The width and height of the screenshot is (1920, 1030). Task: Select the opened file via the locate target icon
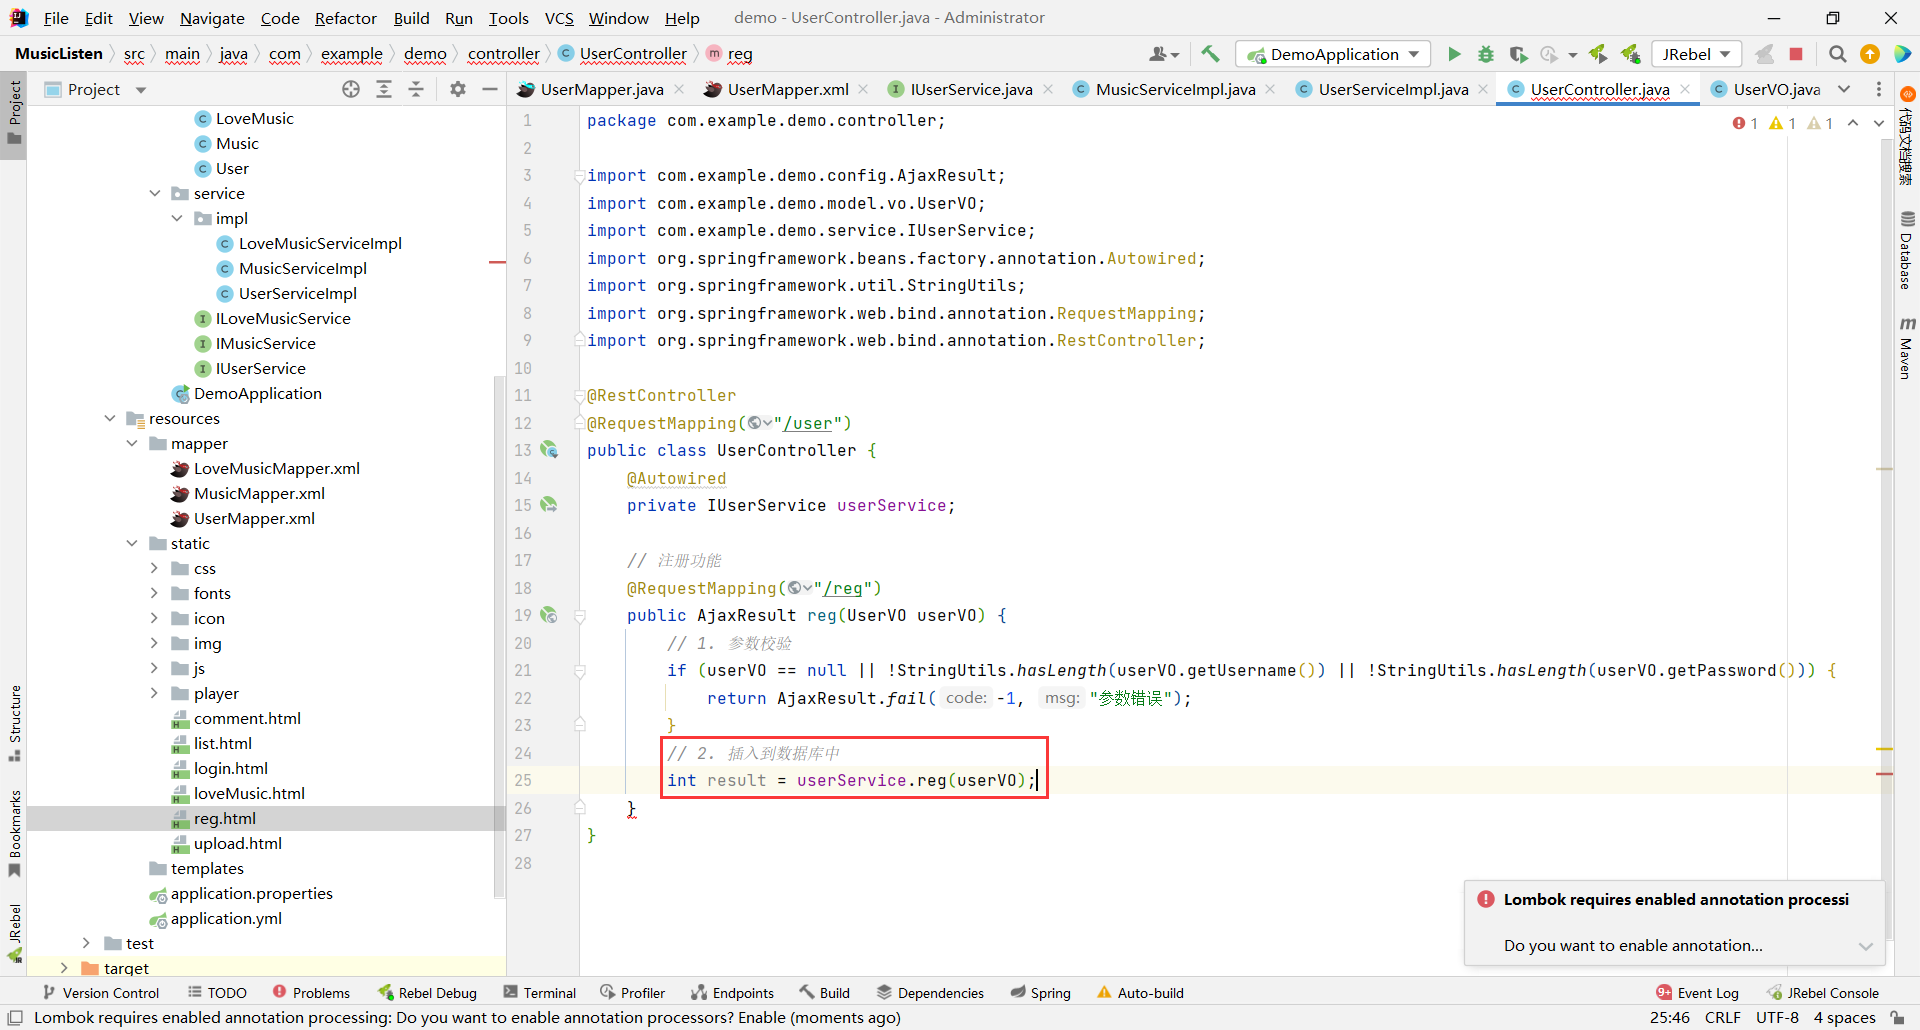[x=351, y=89]
